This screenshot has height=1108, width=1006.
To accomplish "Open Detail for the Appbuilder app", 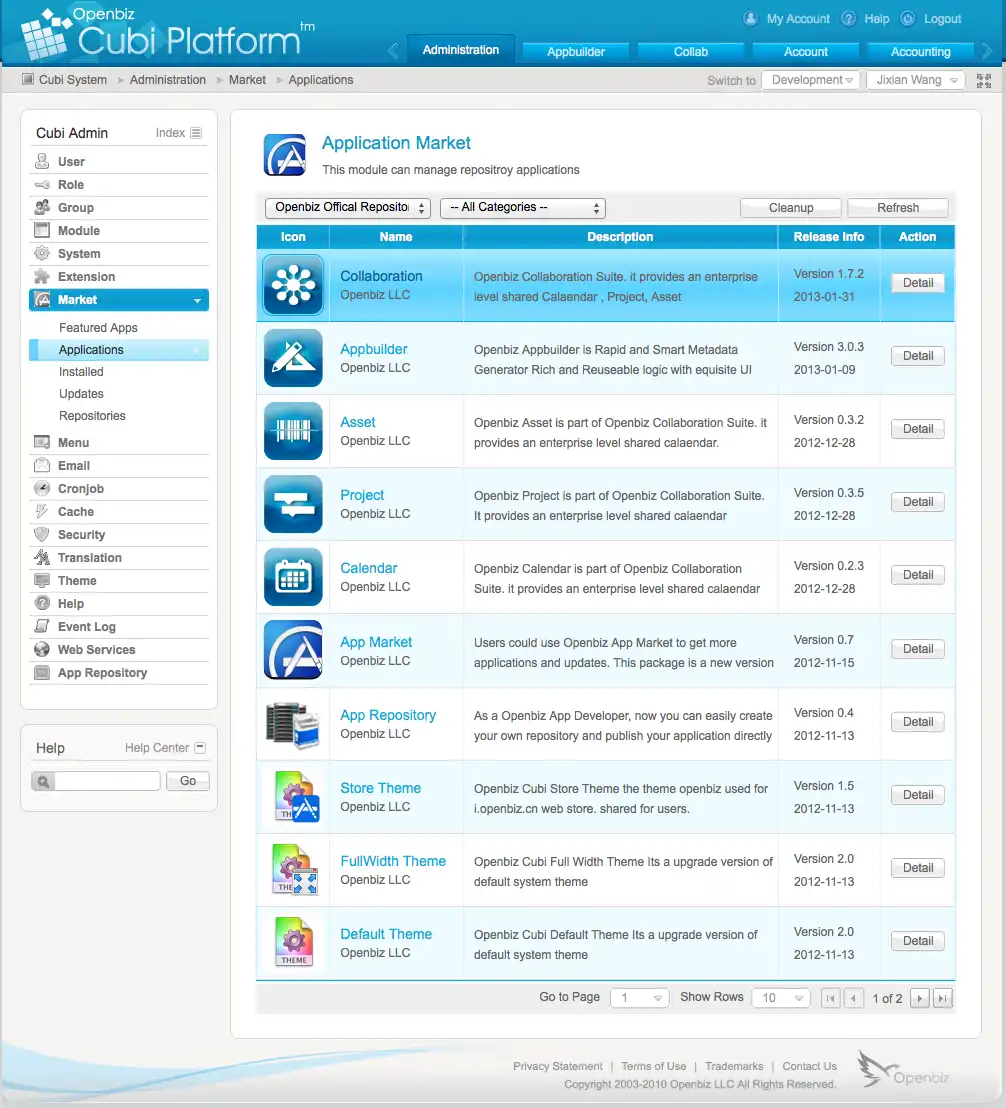I will click(918, 355).
